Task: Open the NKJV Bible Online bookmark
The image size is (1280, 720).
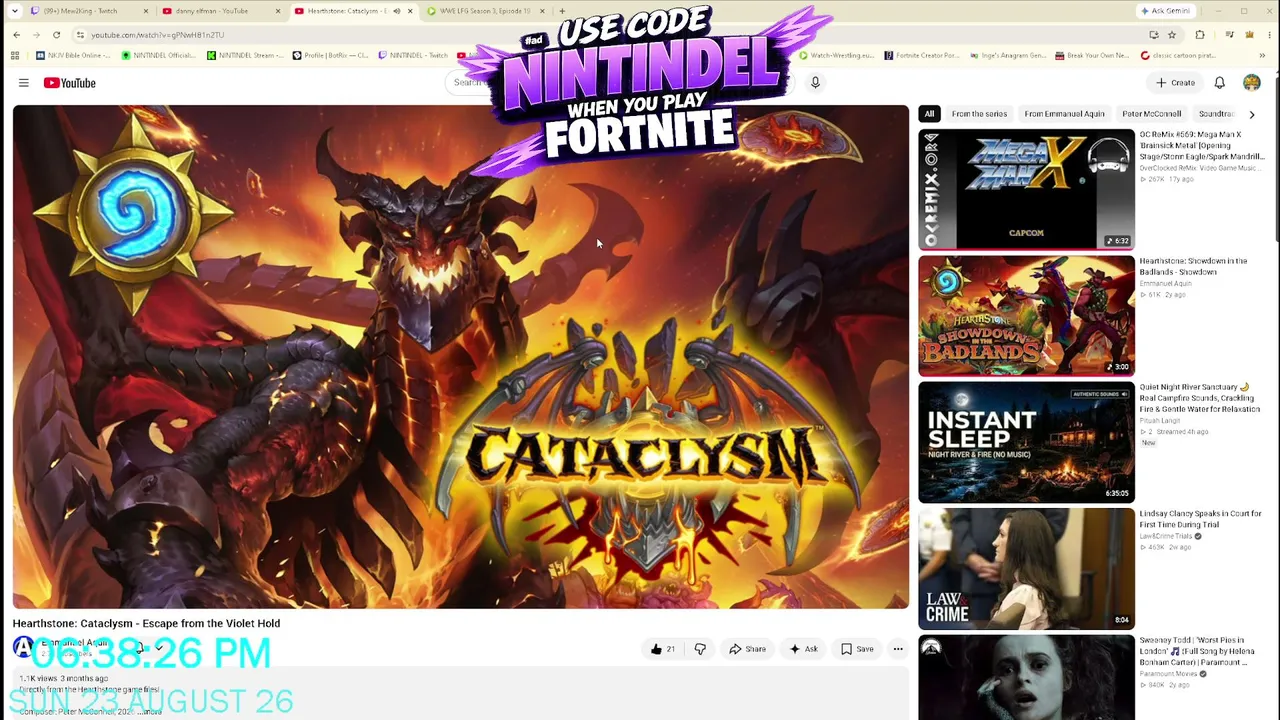Action: pos(73,56)
